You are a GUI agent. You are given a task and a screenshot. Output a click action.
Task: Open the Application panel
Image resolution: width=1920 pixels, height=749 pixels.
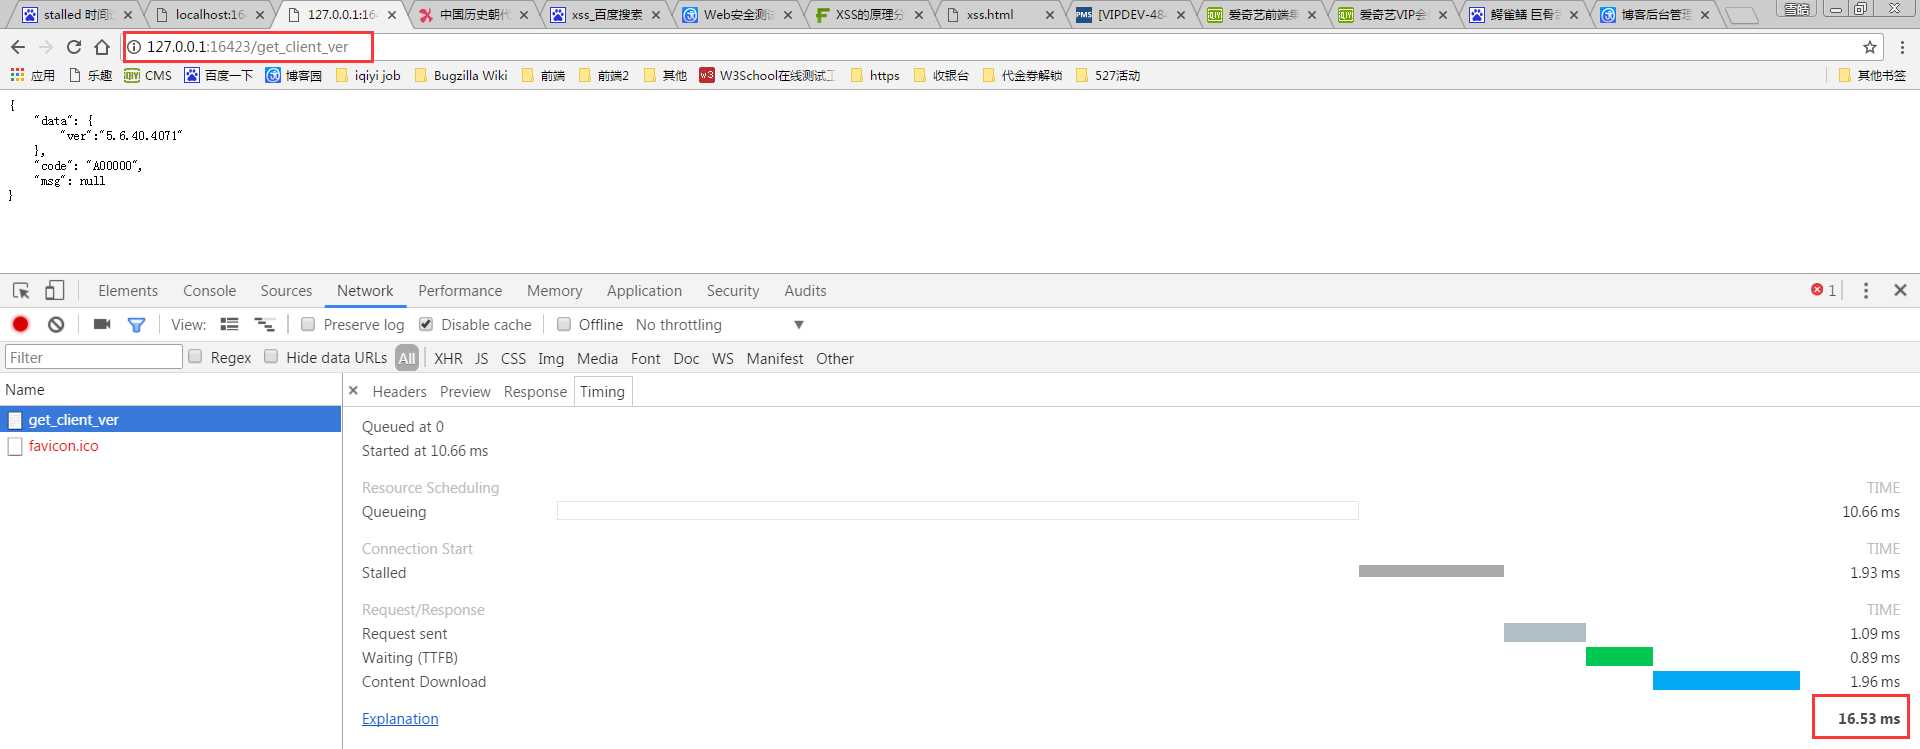644,291
